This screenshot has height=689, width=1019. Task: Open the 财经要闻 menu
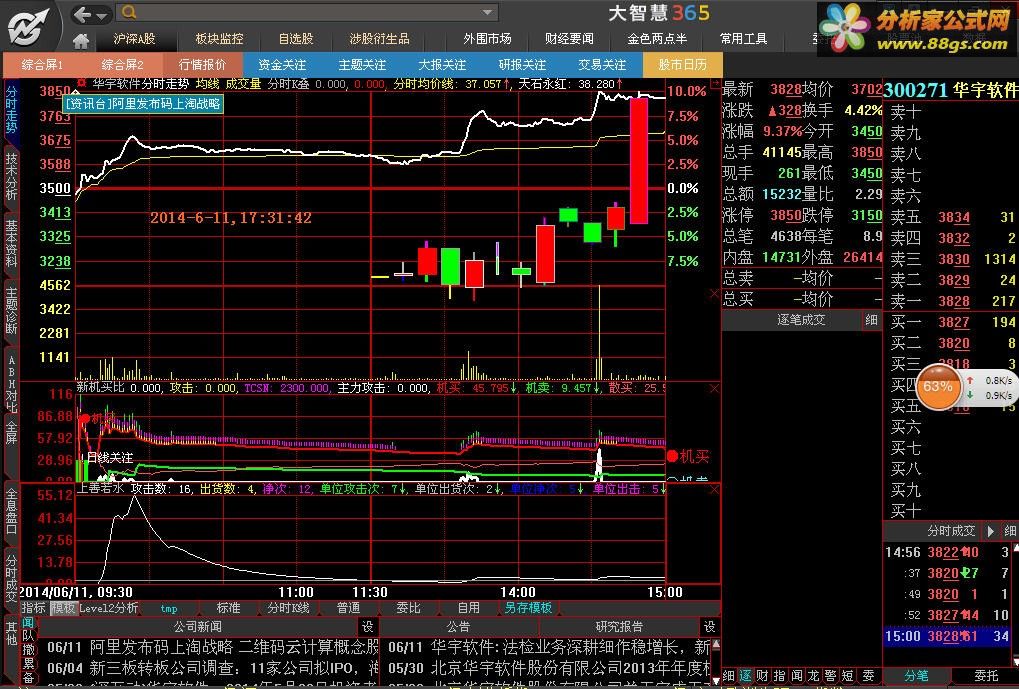(x=569, y=39)
